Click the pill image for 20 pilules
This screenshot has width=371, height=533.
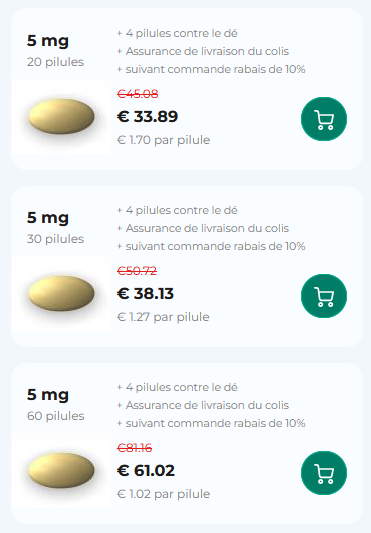61,117
